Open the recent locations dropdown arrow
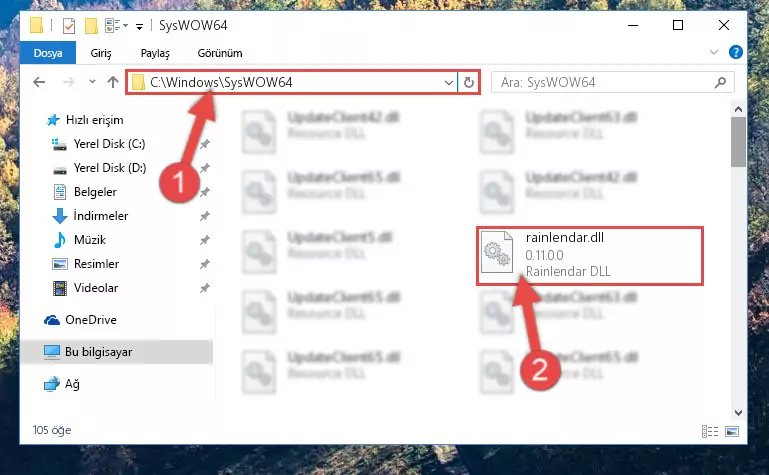 [92, 82]
